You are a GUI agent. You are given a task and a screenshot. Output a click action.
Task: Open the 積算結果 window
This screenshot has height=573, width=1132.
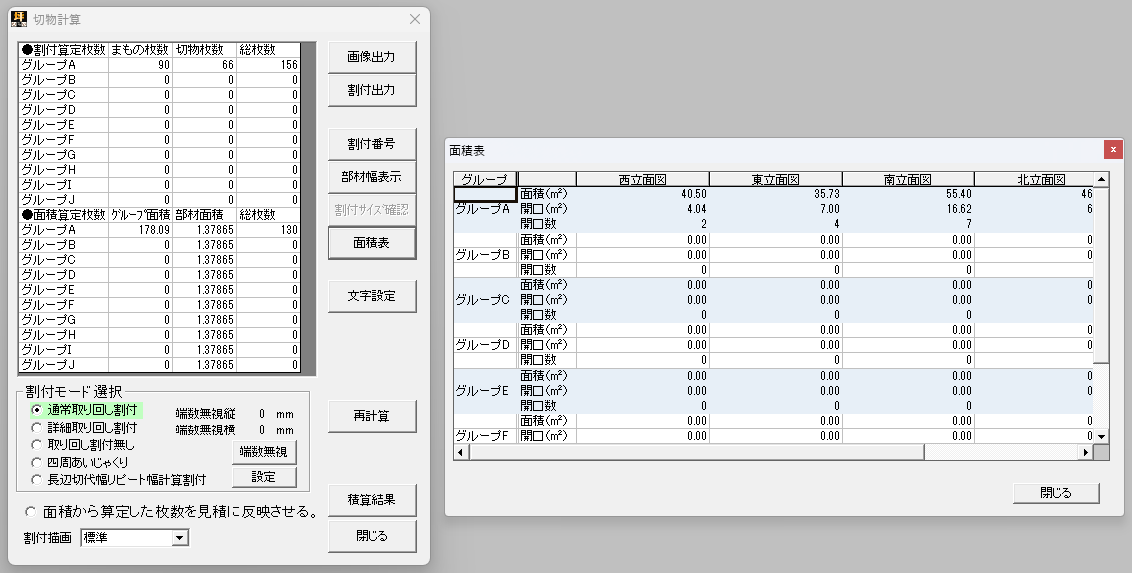click(371, 499)
